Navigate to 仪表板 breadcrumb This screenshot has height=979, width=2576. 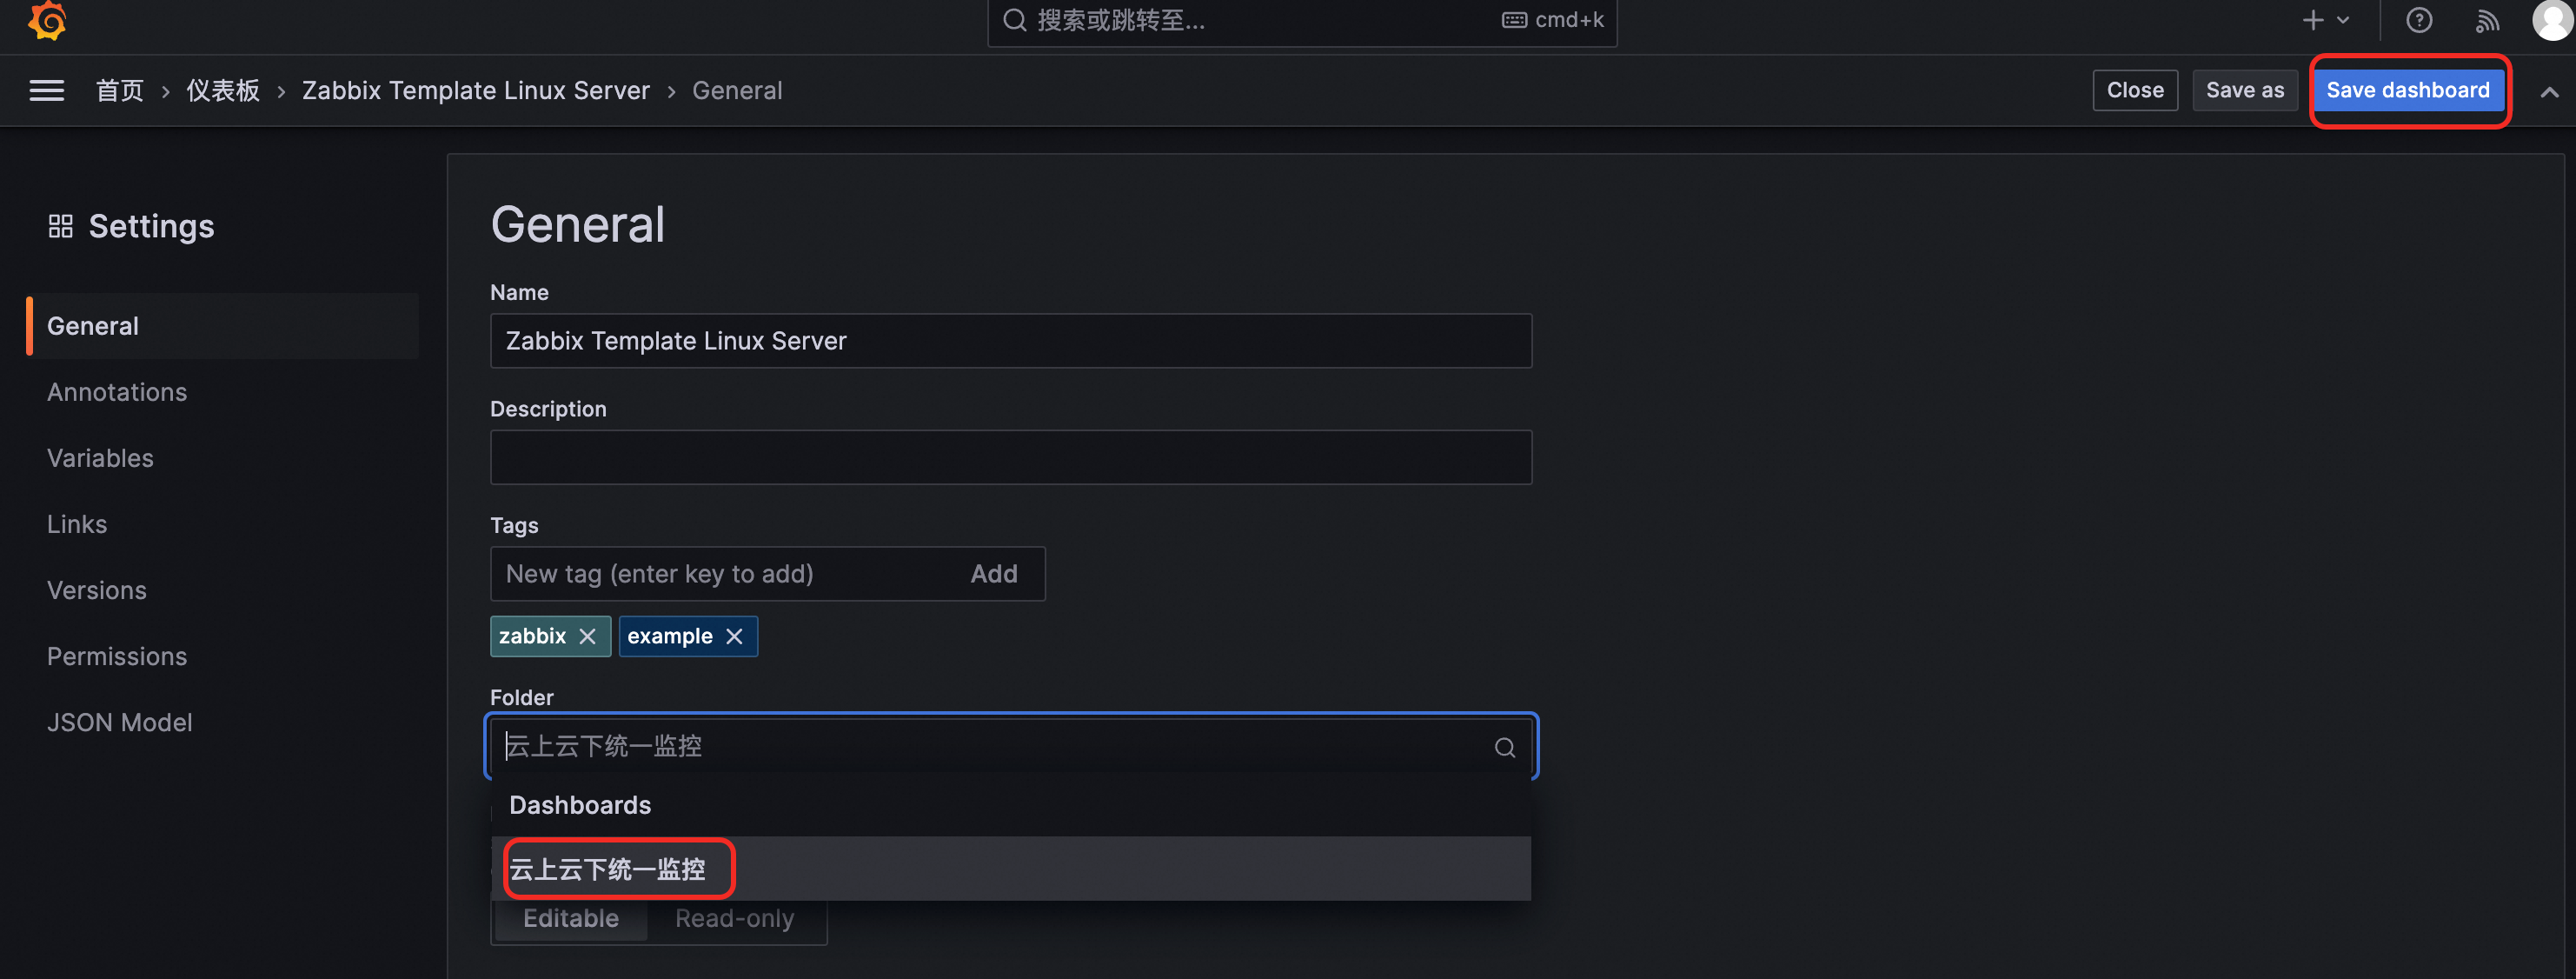pyautogui.click(x=223, y=91)
